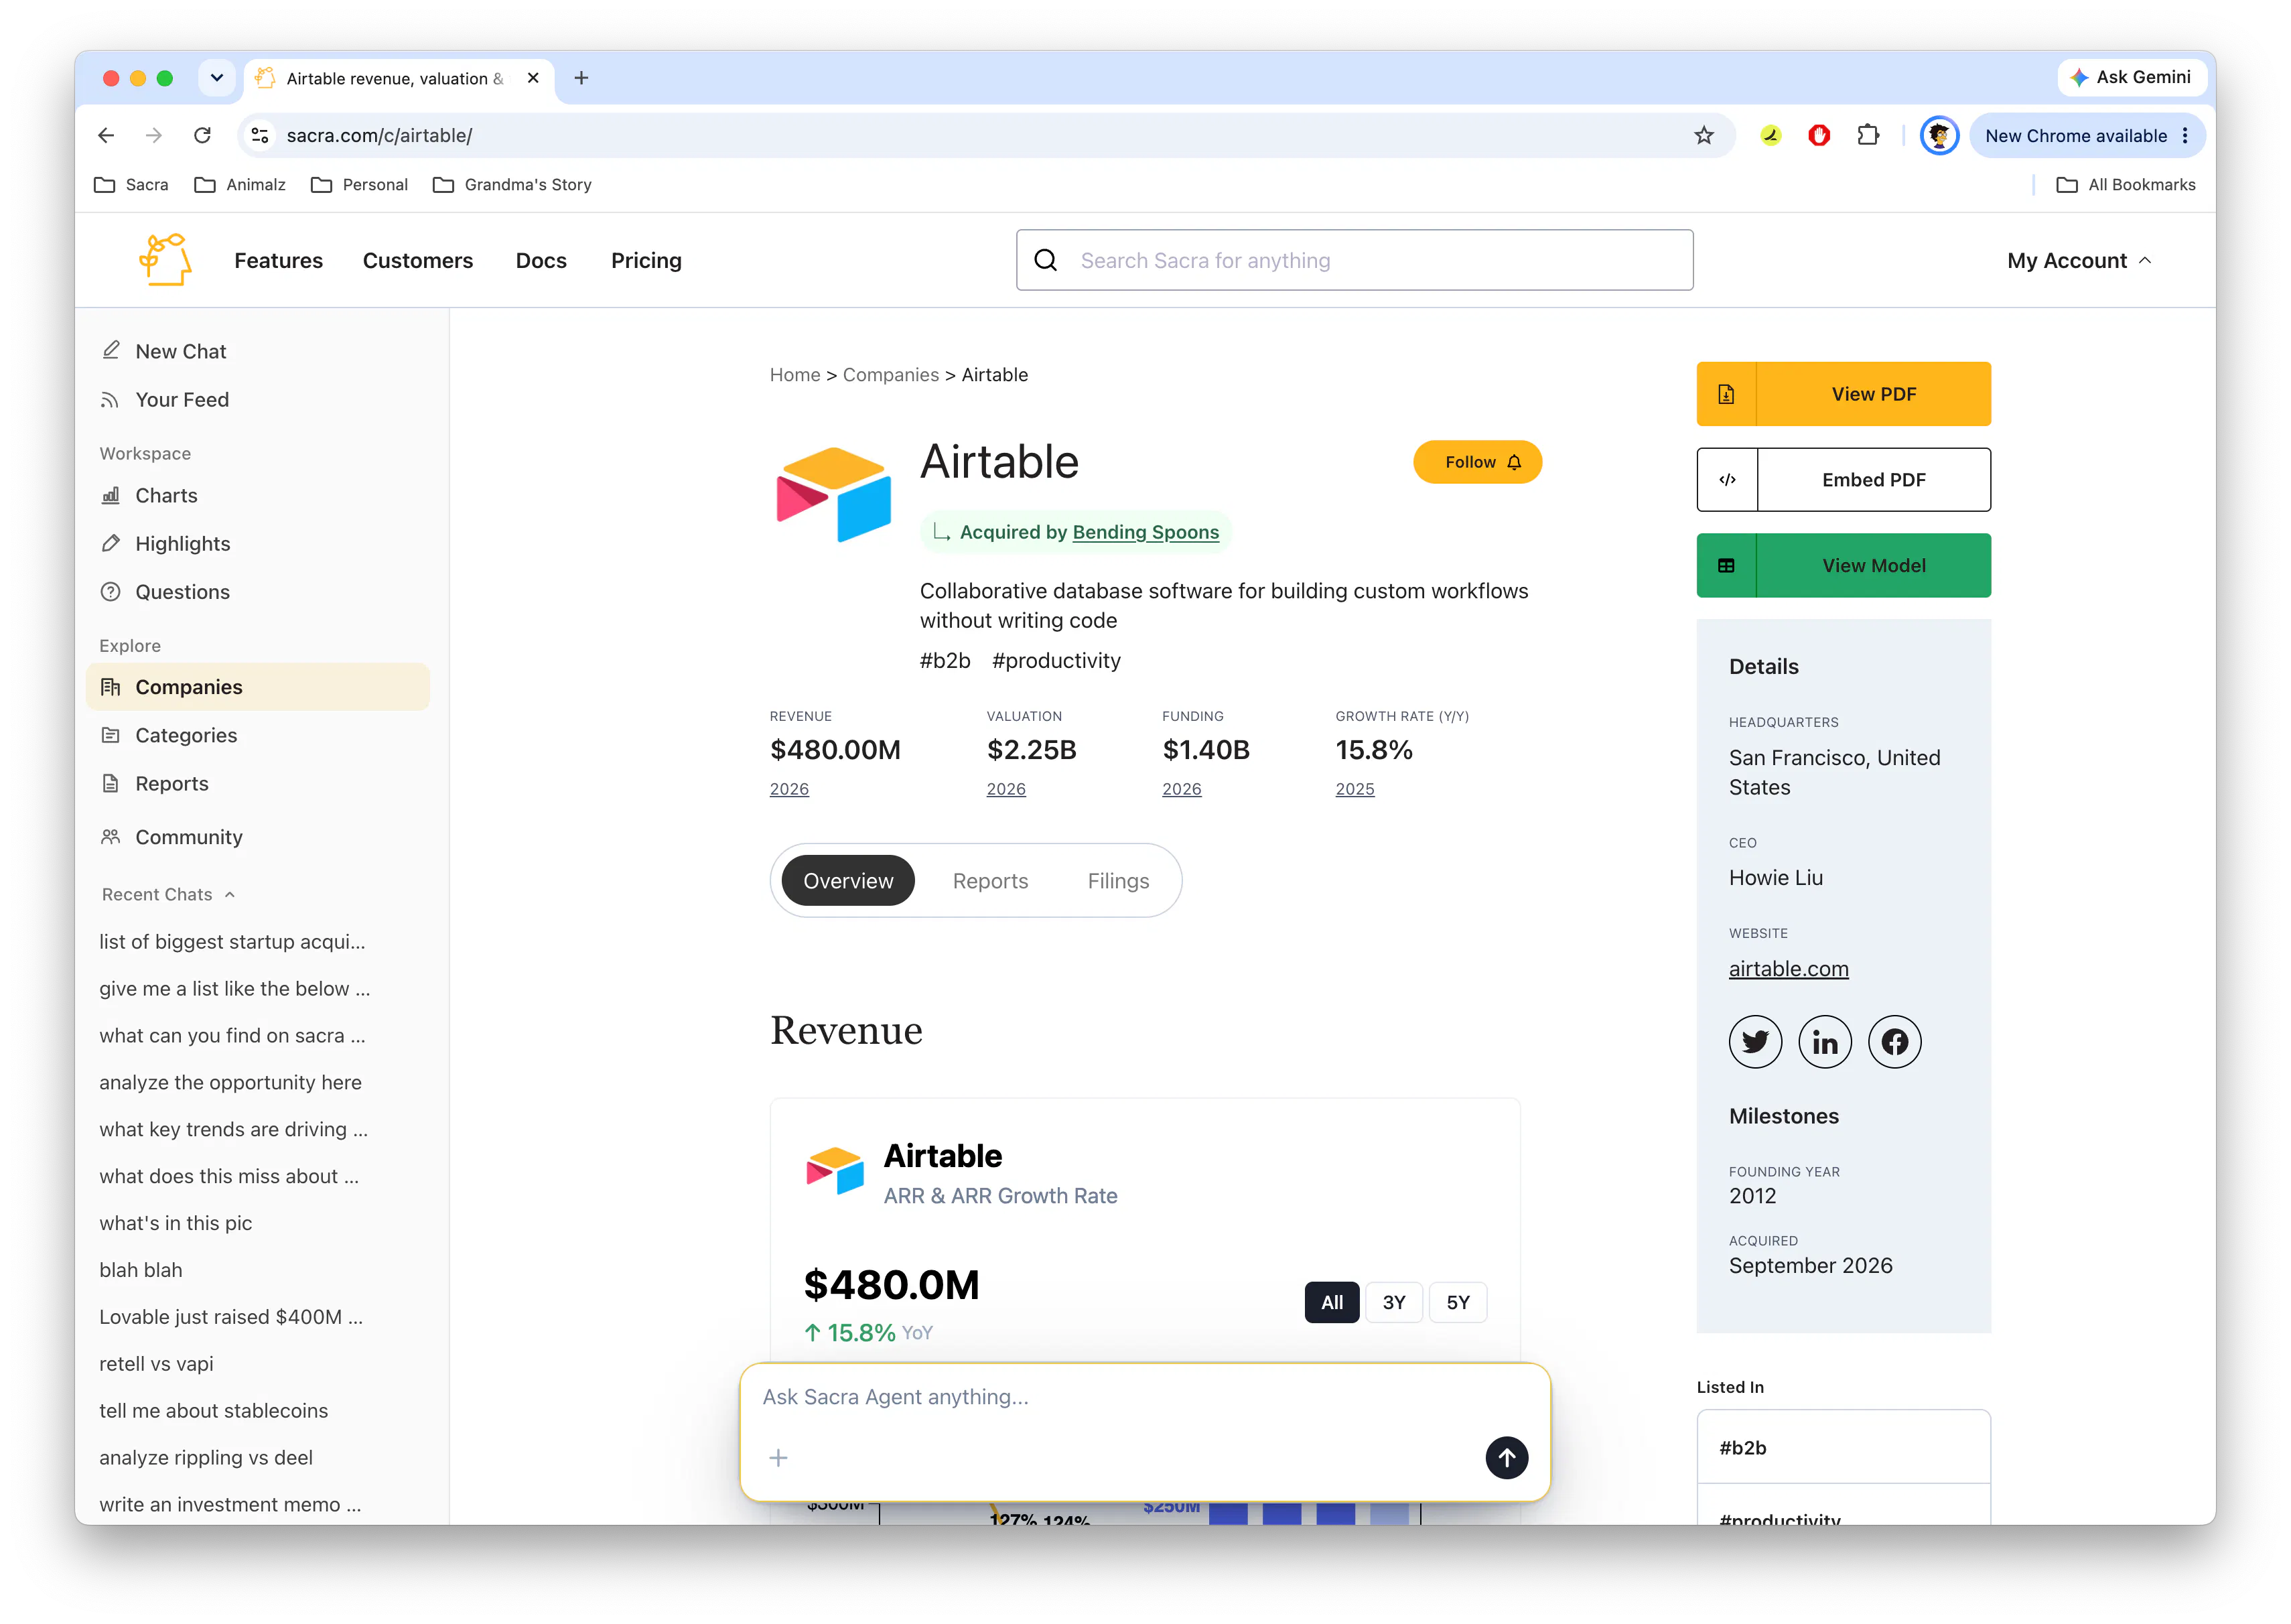
Task: Click the Chrome profile avatar
Action: (x=1939, y=135)
